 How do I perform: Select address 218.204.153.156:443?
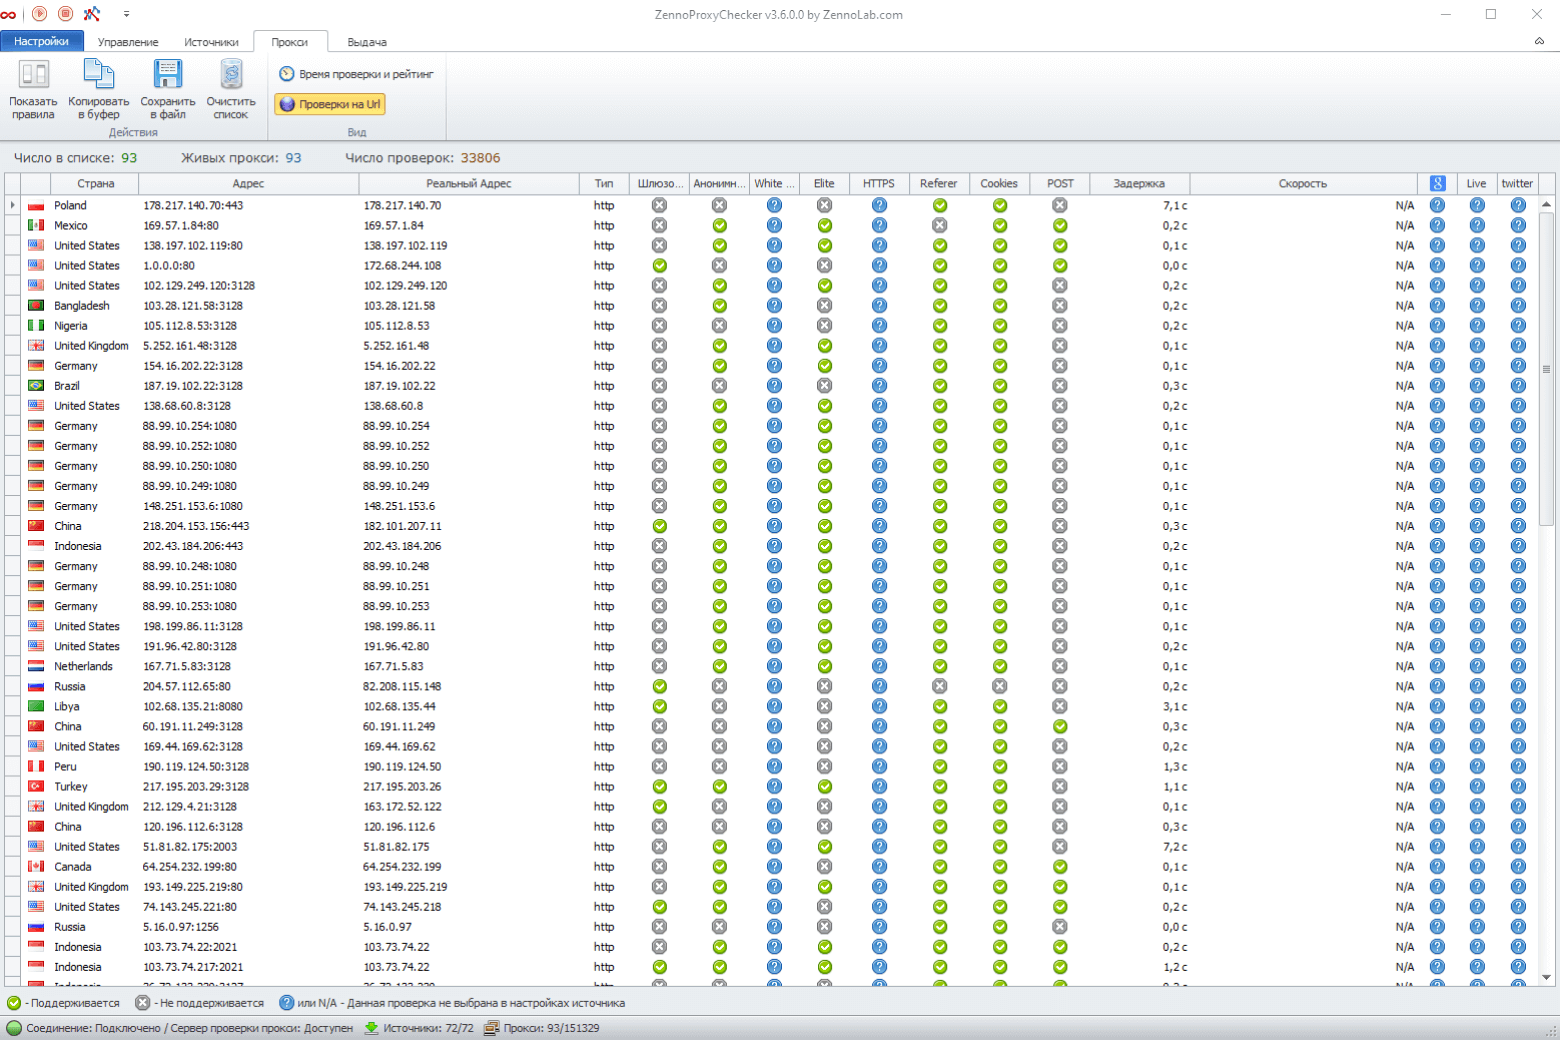click(196, 526)
